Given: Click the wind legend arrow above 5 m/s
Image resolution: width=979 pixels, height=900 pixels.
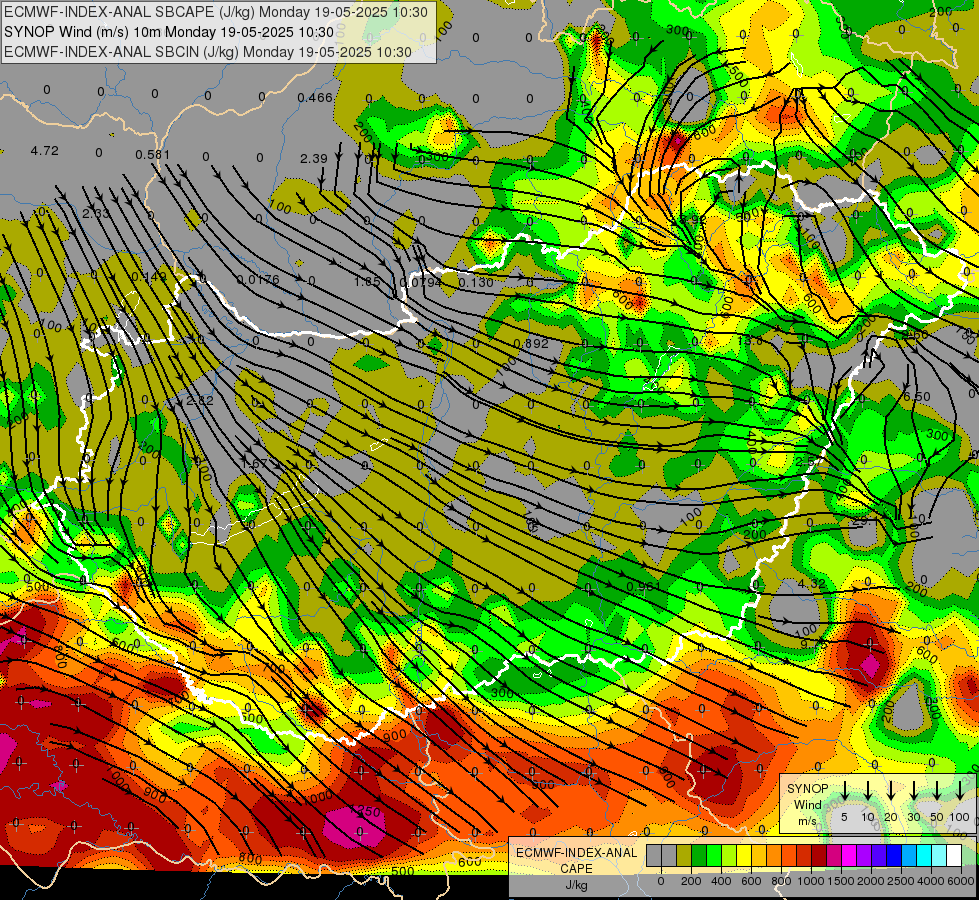Looking at the screenshot, I should tap(844, 791).
